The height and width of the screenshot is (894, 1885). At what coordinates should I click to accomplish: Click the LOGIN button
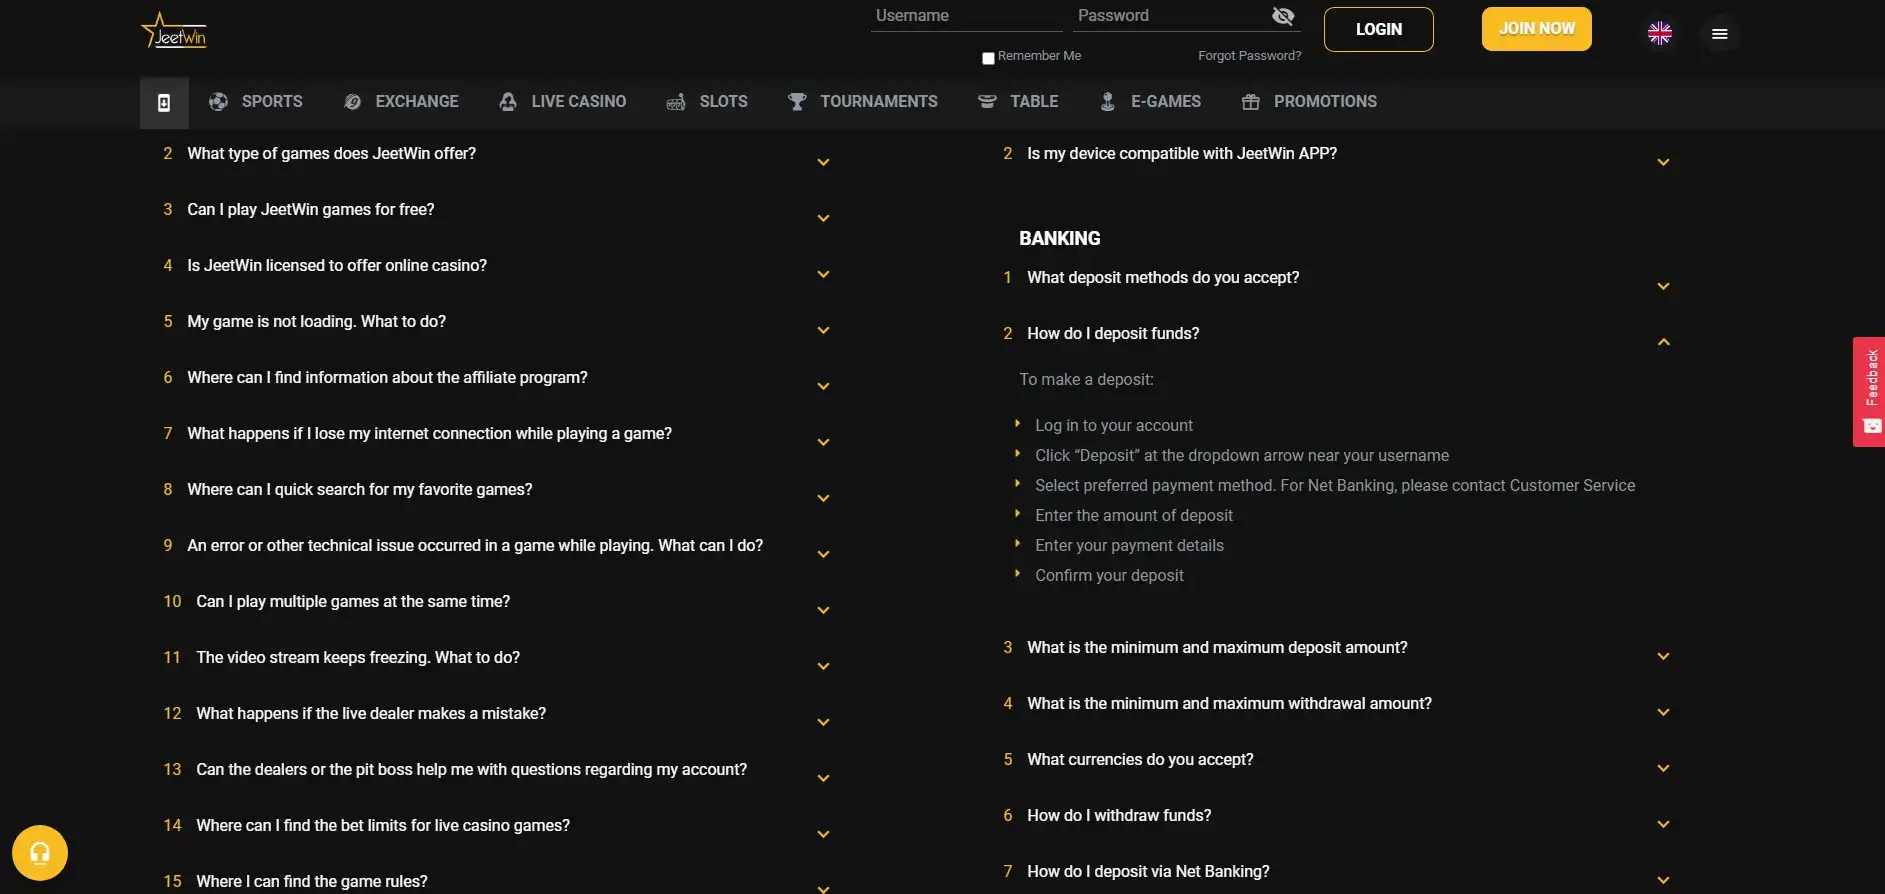click(1378, 30)
